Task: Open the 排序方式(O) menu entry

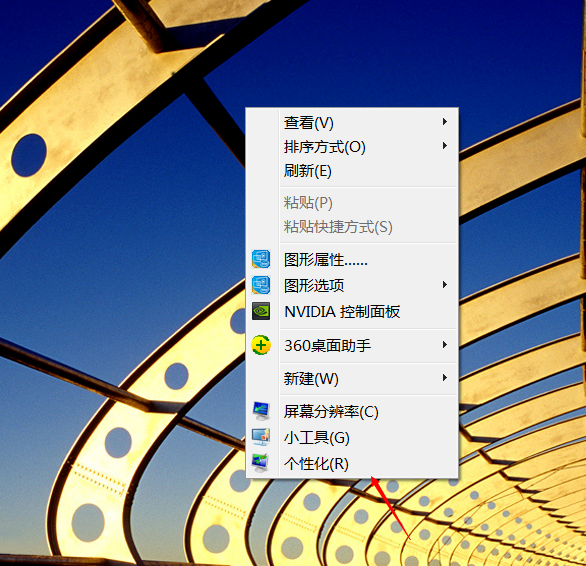Action: click(351, 147)
